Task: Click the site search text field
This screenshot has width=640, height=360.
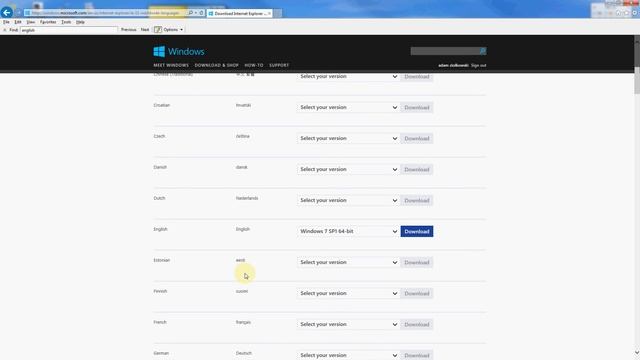Action: click(x=445, y=51)
